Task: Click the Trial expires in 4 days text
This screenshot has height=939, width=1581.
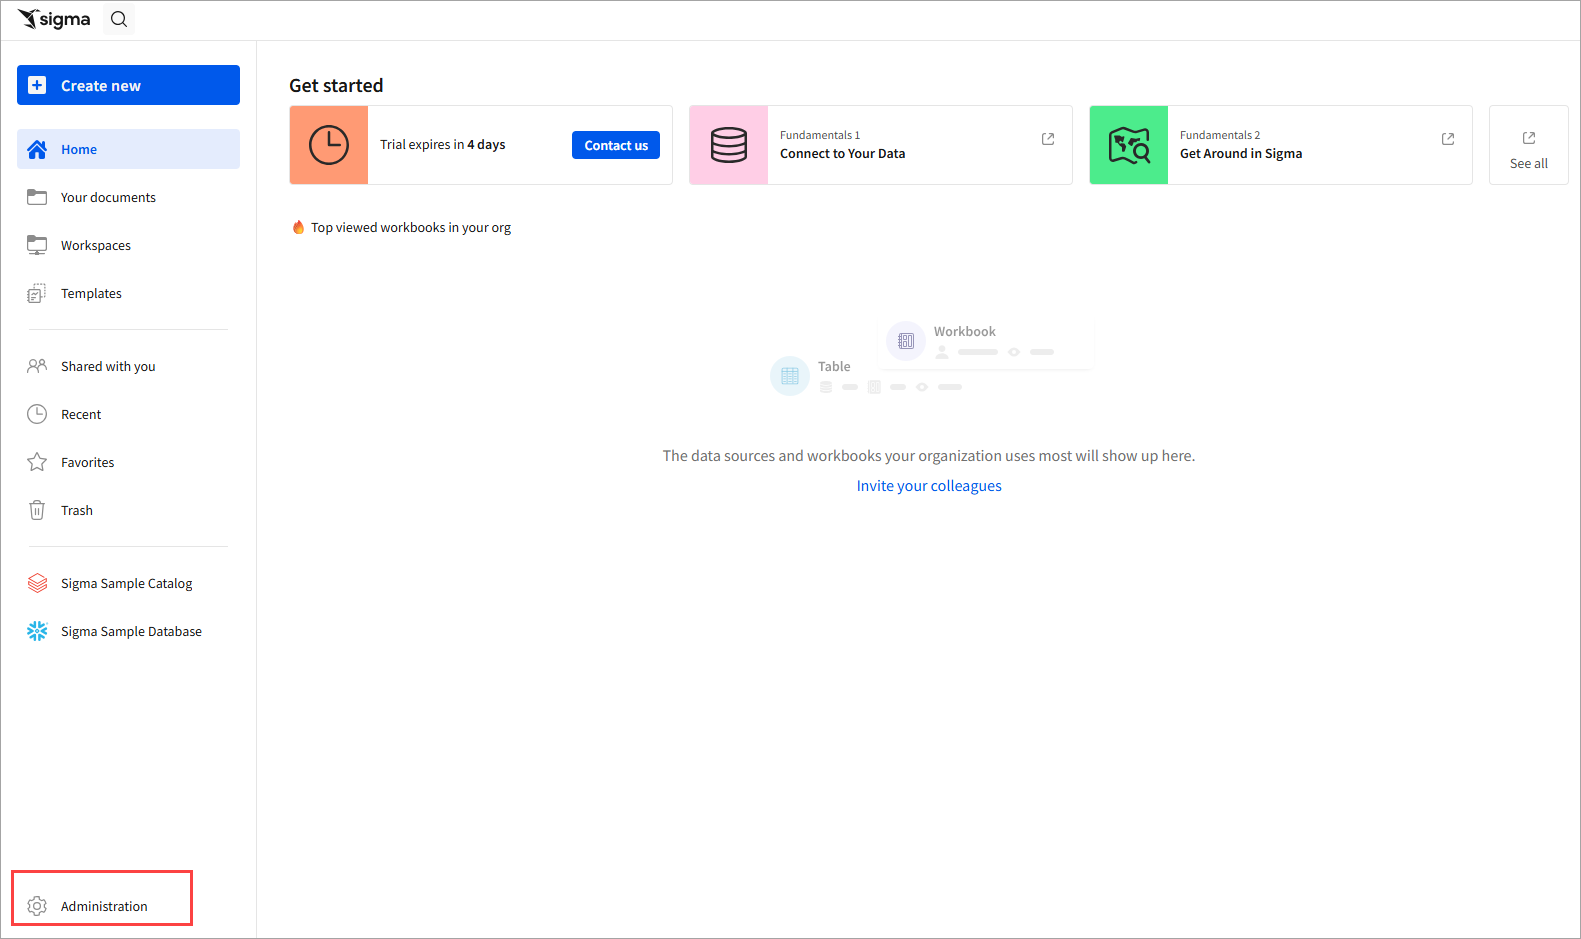Action: coord(443,144)
